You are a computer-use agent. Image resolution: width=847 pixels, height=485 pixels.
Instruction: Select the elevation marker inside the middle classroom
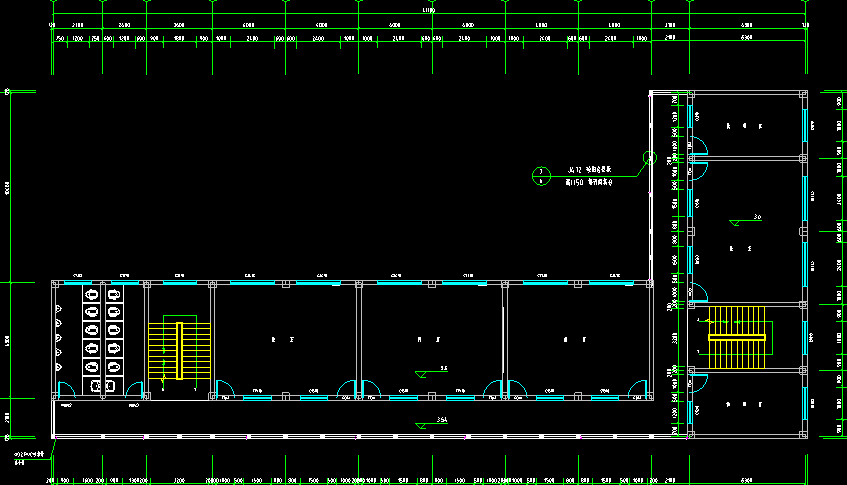[431, 372]
